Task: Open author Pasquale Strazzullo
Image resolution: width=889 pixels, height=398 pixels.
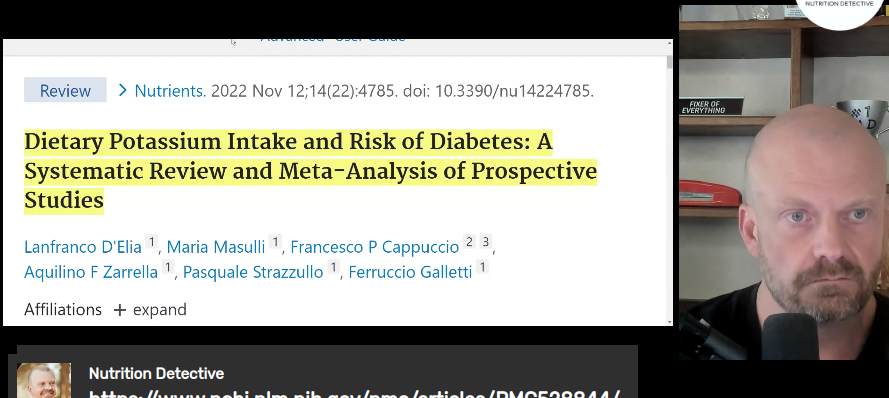Action: coord(253,272)
